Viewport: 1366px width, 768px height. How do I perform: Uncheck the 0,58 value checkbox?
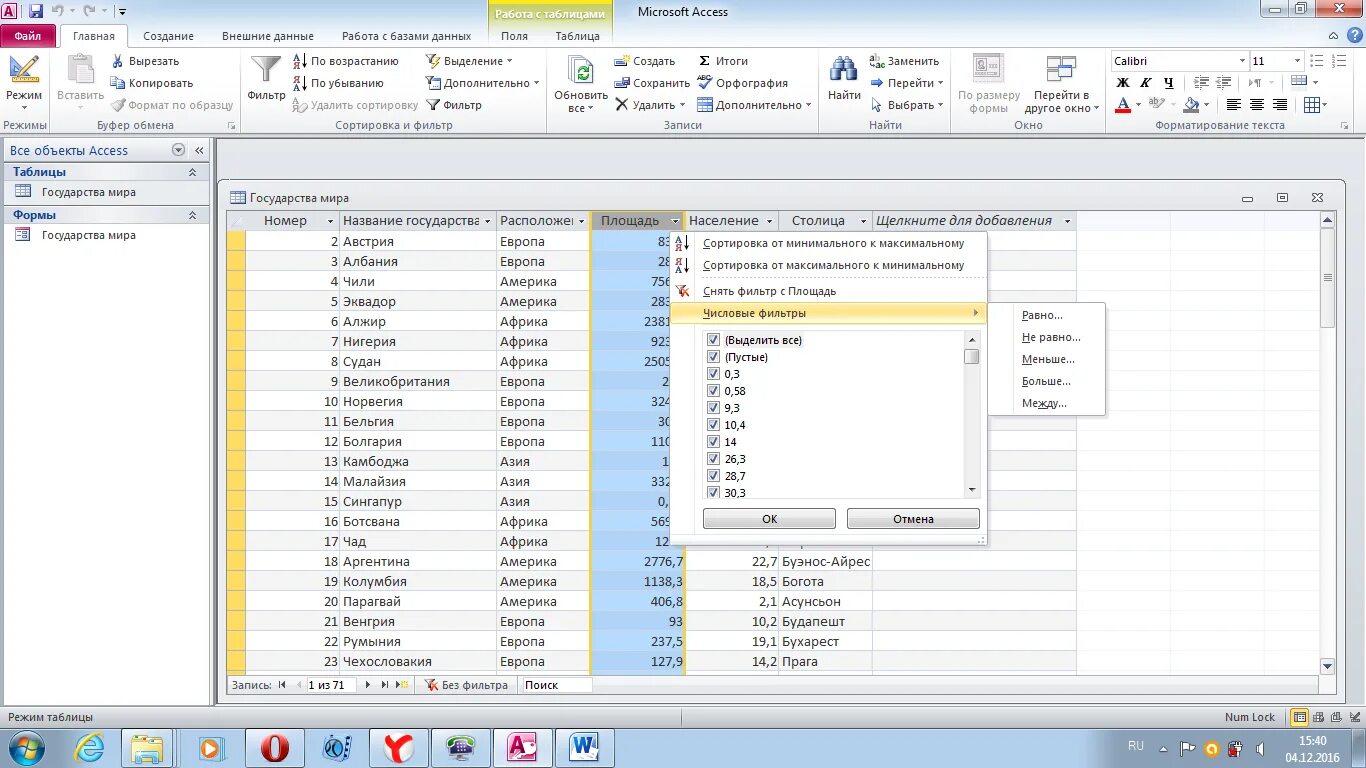tap(713, 391)
